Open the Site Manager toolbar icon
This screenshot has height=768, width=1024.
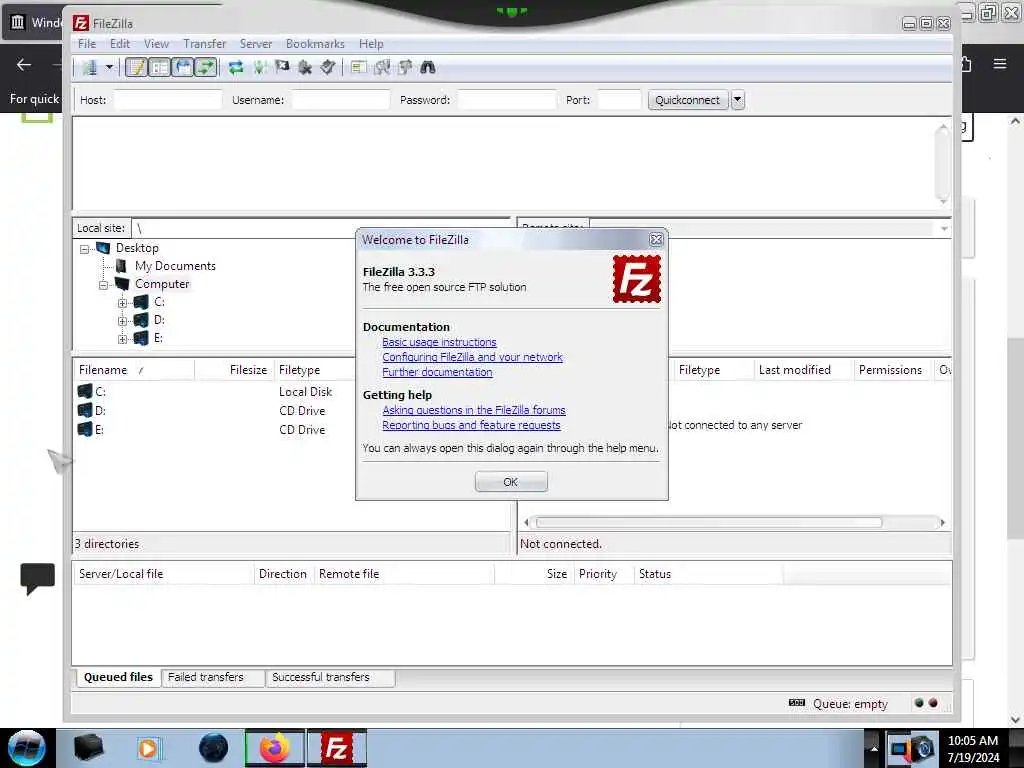coord(90,67)
